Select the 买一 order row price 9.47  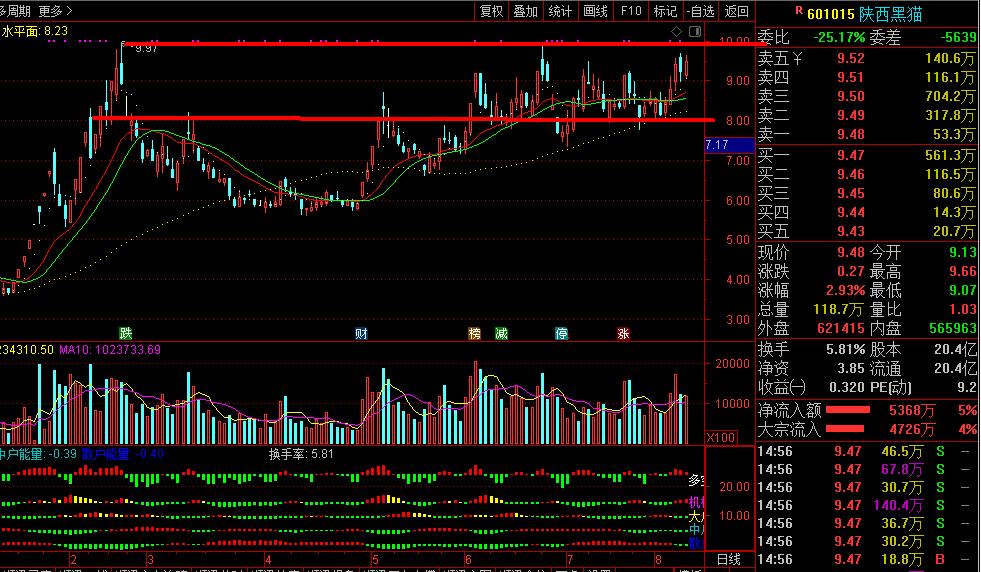click(851, 155)
